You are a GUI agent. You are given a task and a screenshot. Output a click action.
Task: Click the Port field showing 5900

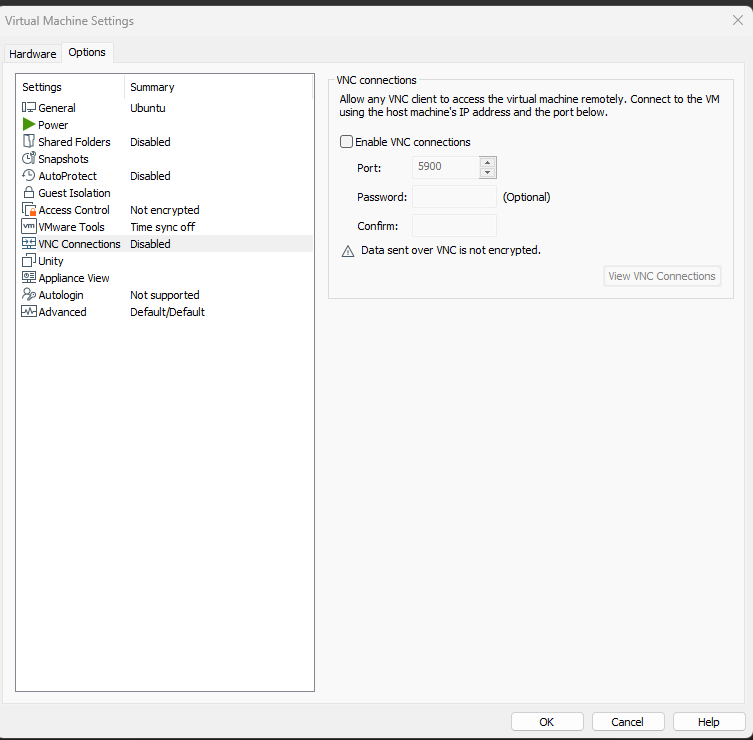(446, 167)
